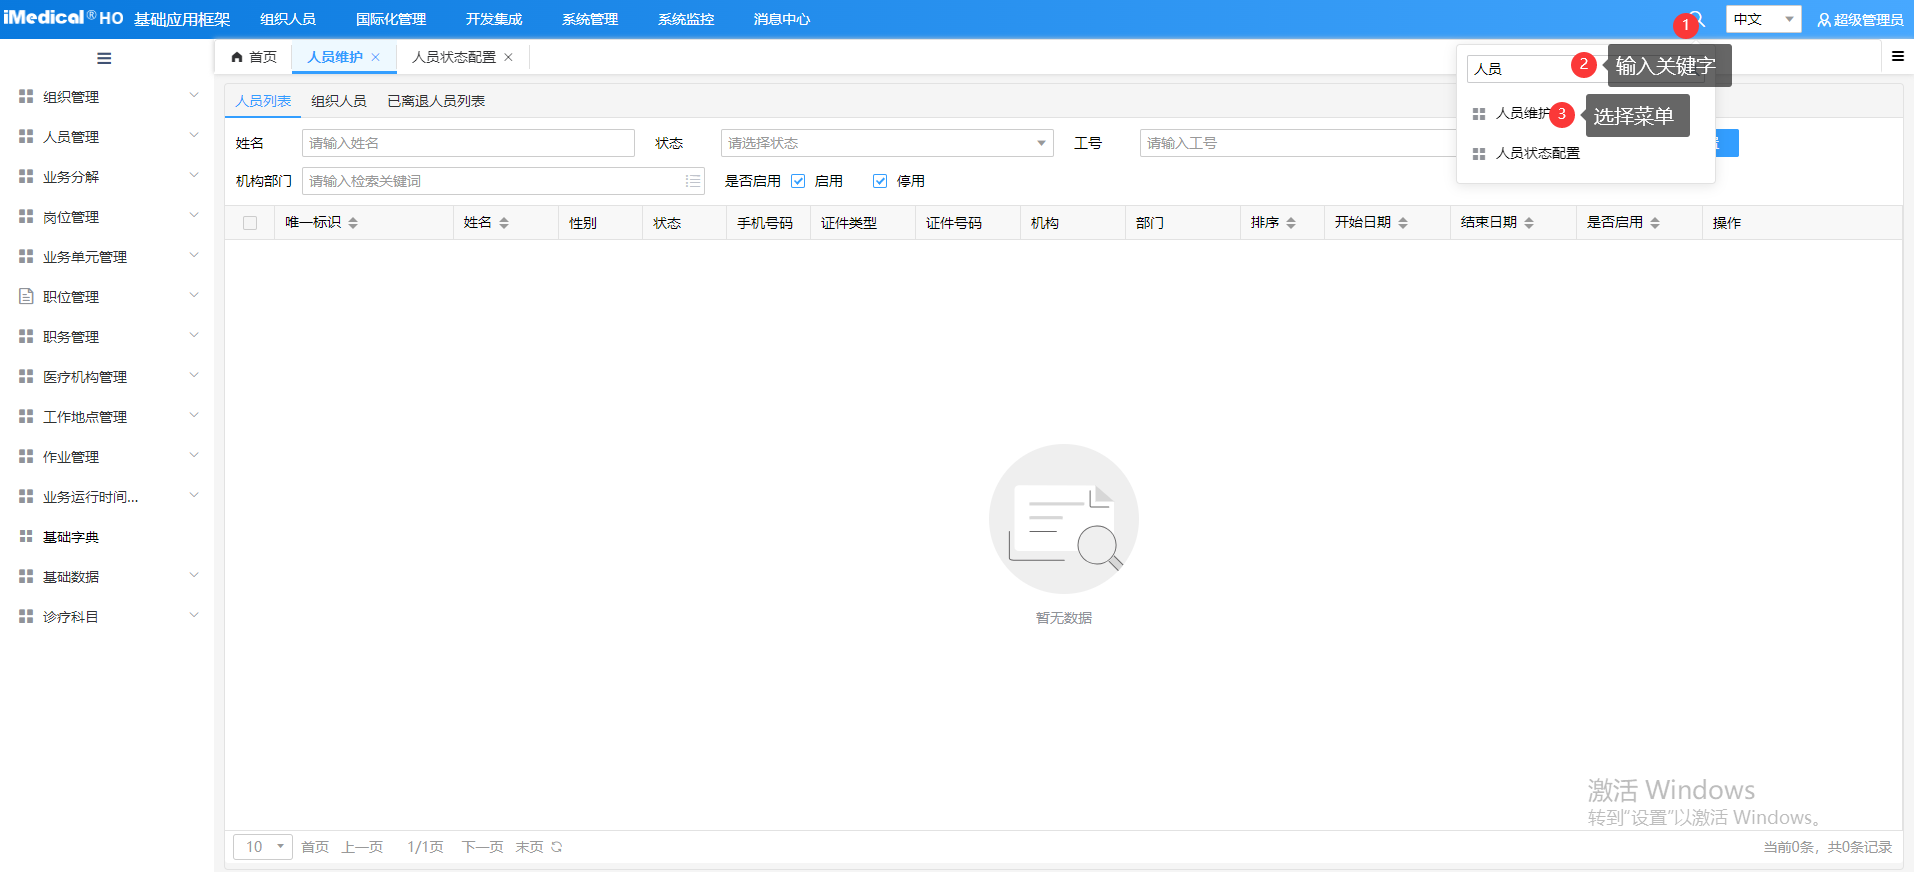Open the 请选择状态 dropdown
The width and height of the screenshot is (1914, 873).
pos(886,143)
